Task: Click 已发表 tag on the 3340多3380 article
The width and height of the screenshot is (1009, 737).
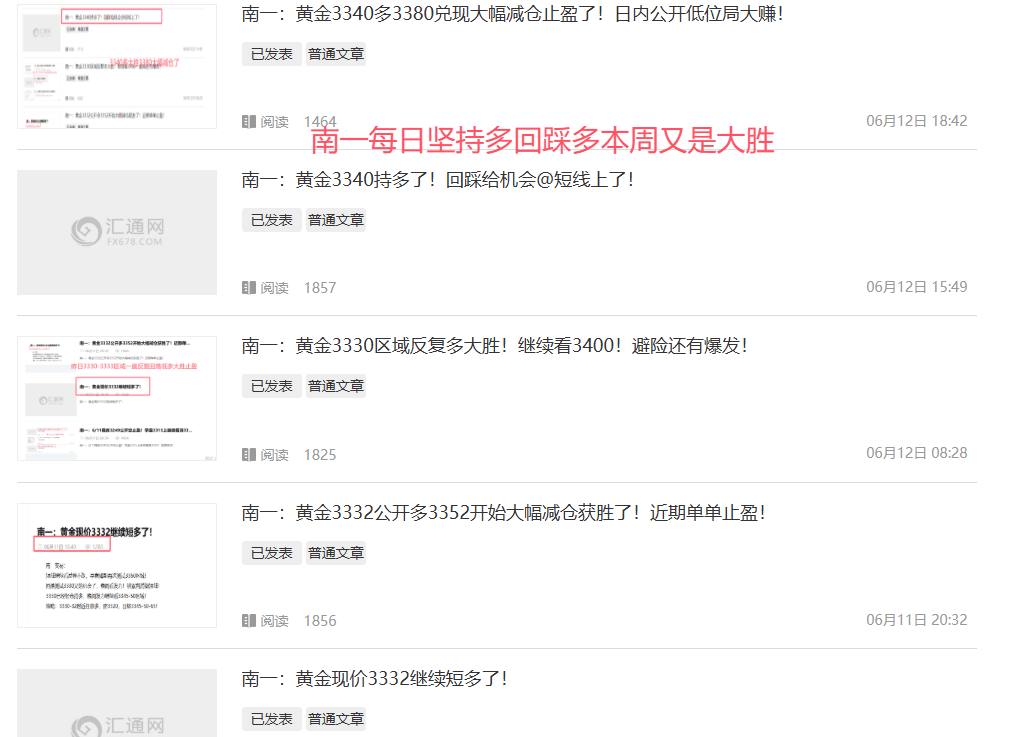Action: point(272,54)
